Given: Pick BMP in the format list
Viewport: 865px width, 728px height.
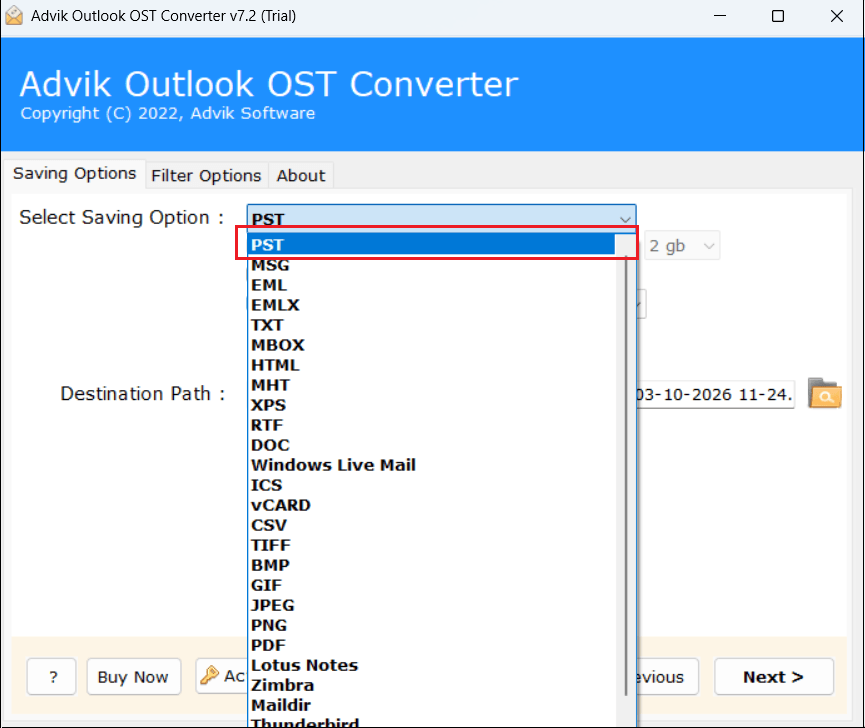Looking at the screenshot, I should pyautogui.click(x=432, y=565).
